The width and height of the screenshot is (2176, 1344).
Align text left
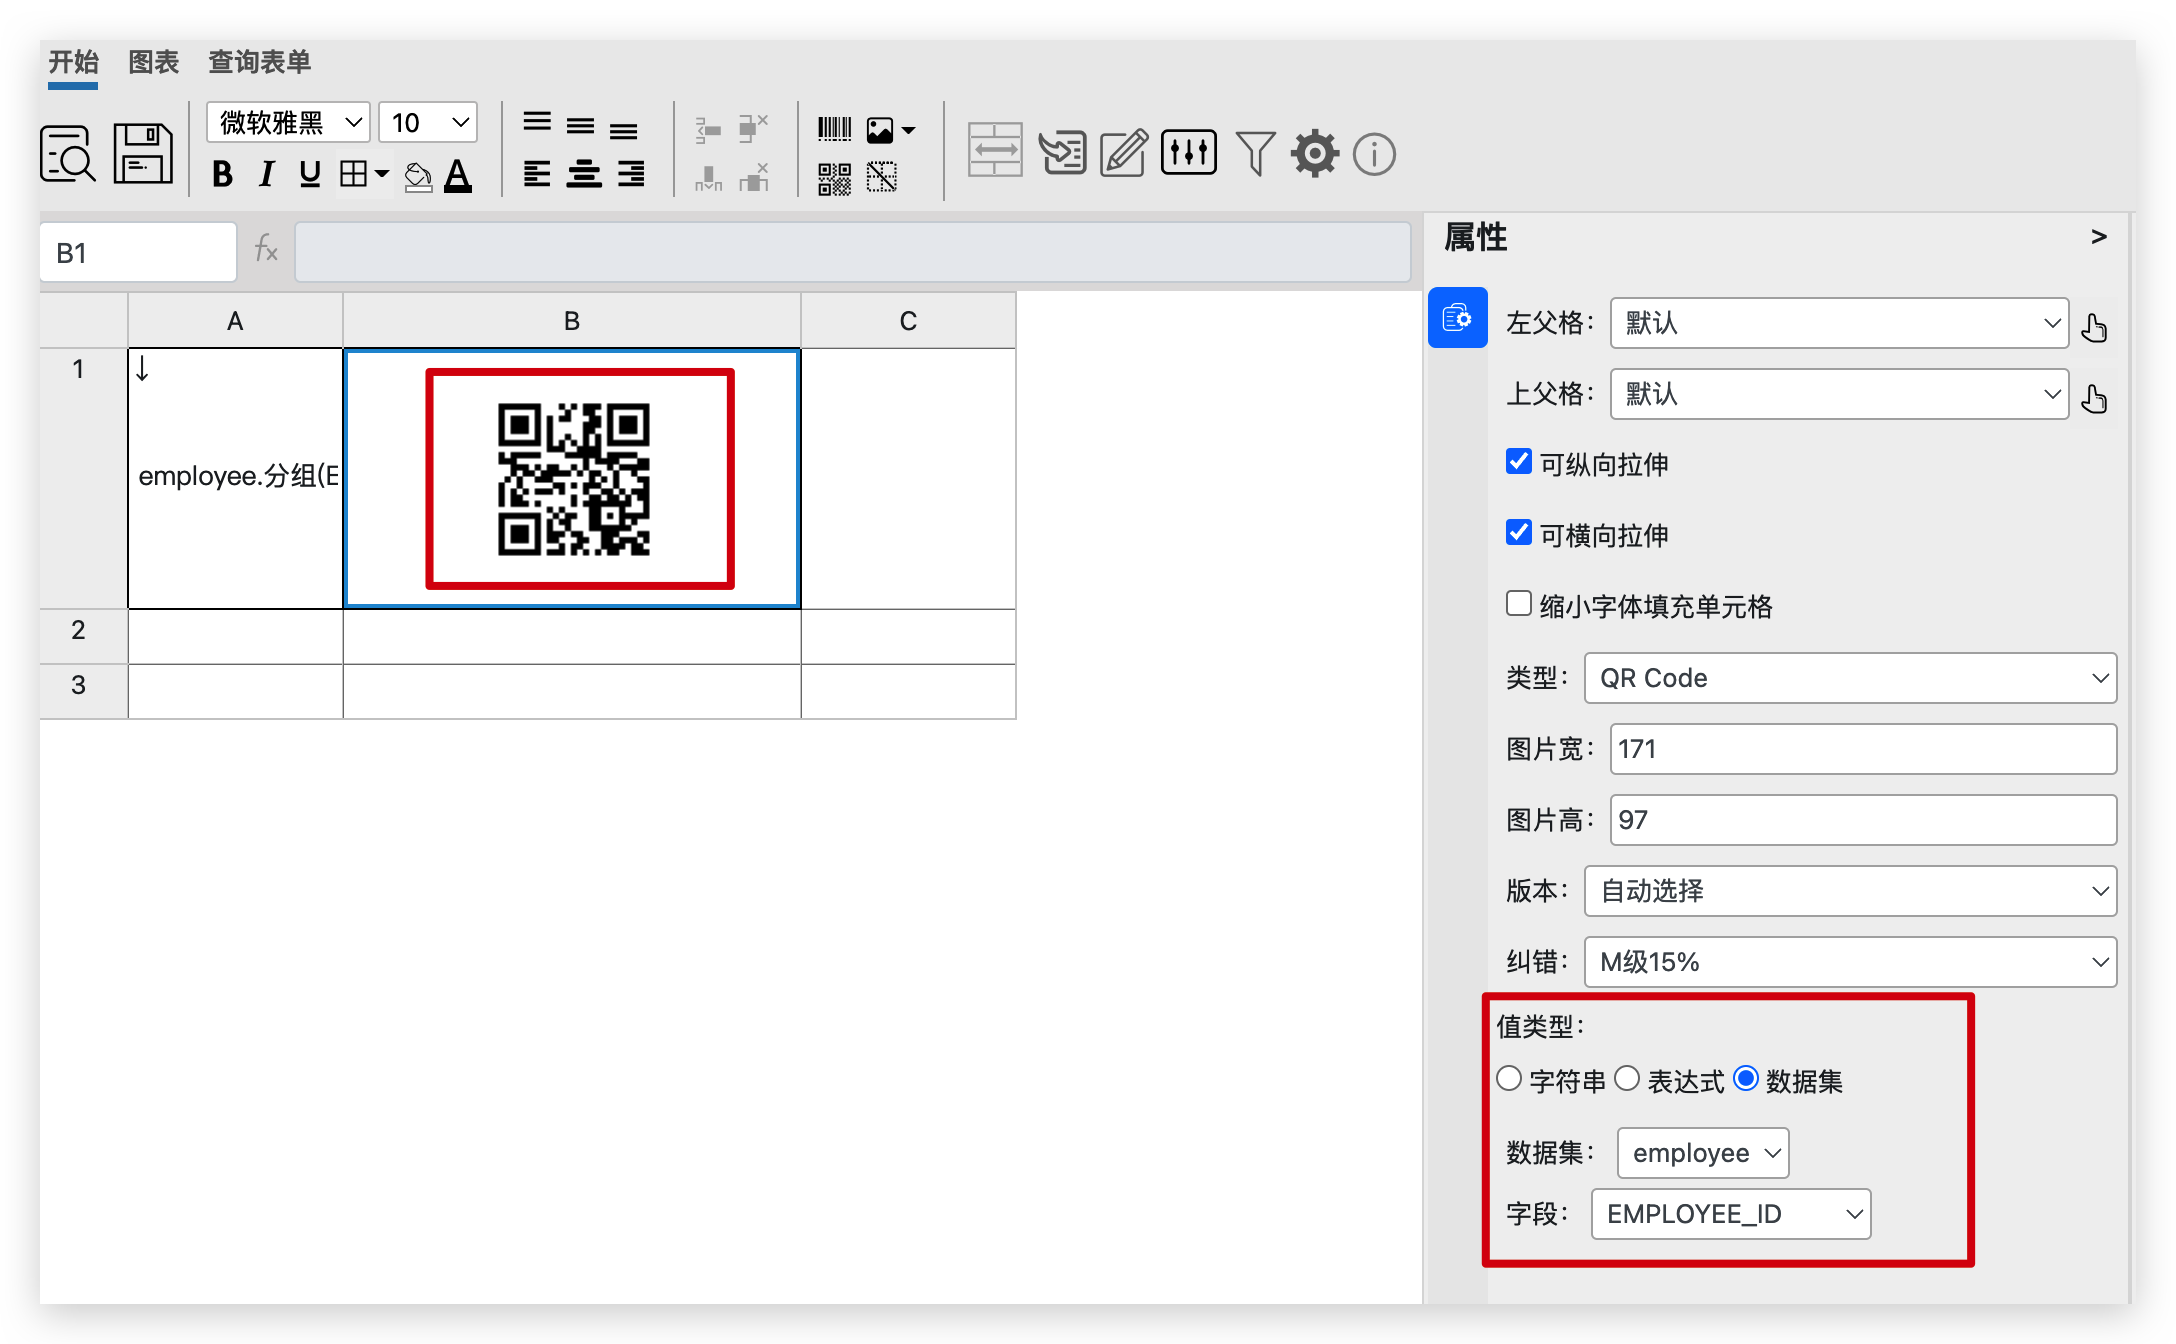(537, 174)
